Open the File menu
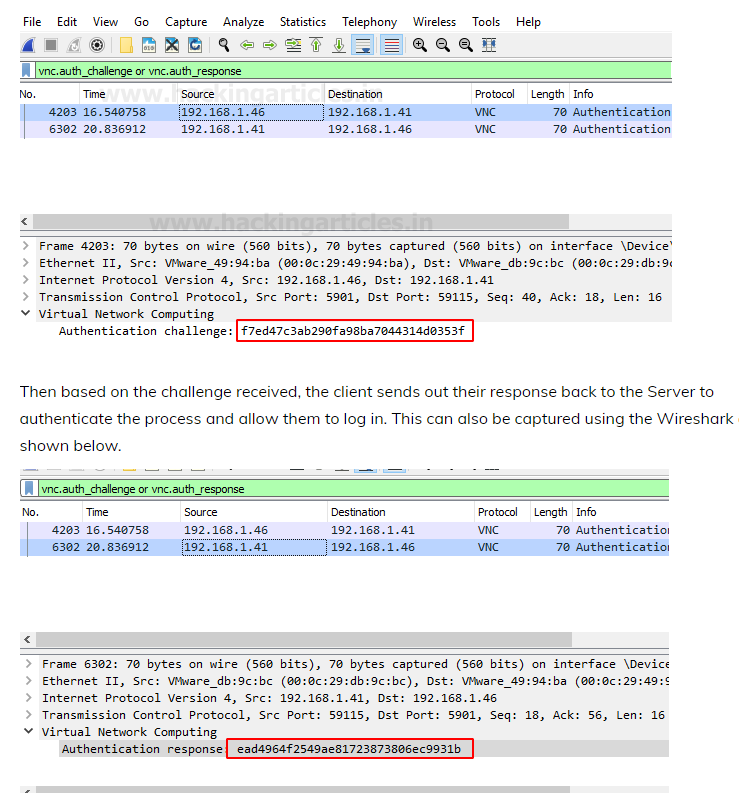739x798 pixels. coord(32,22)
